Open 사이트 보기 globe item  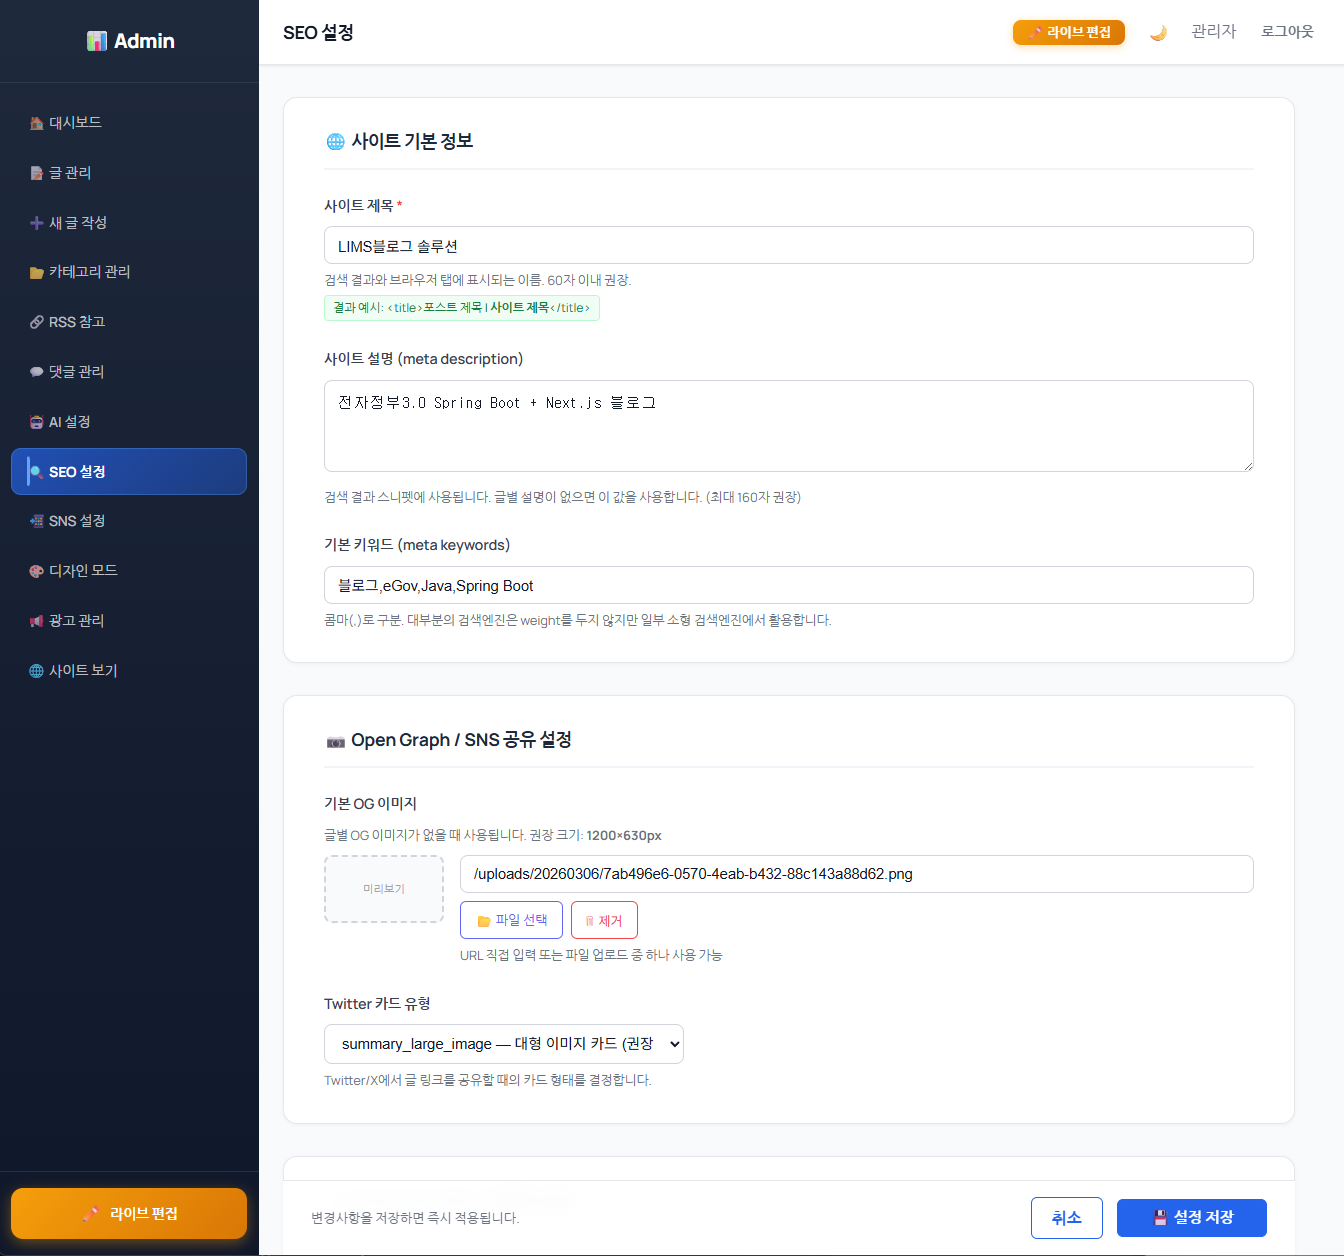[x=83, y=671]
